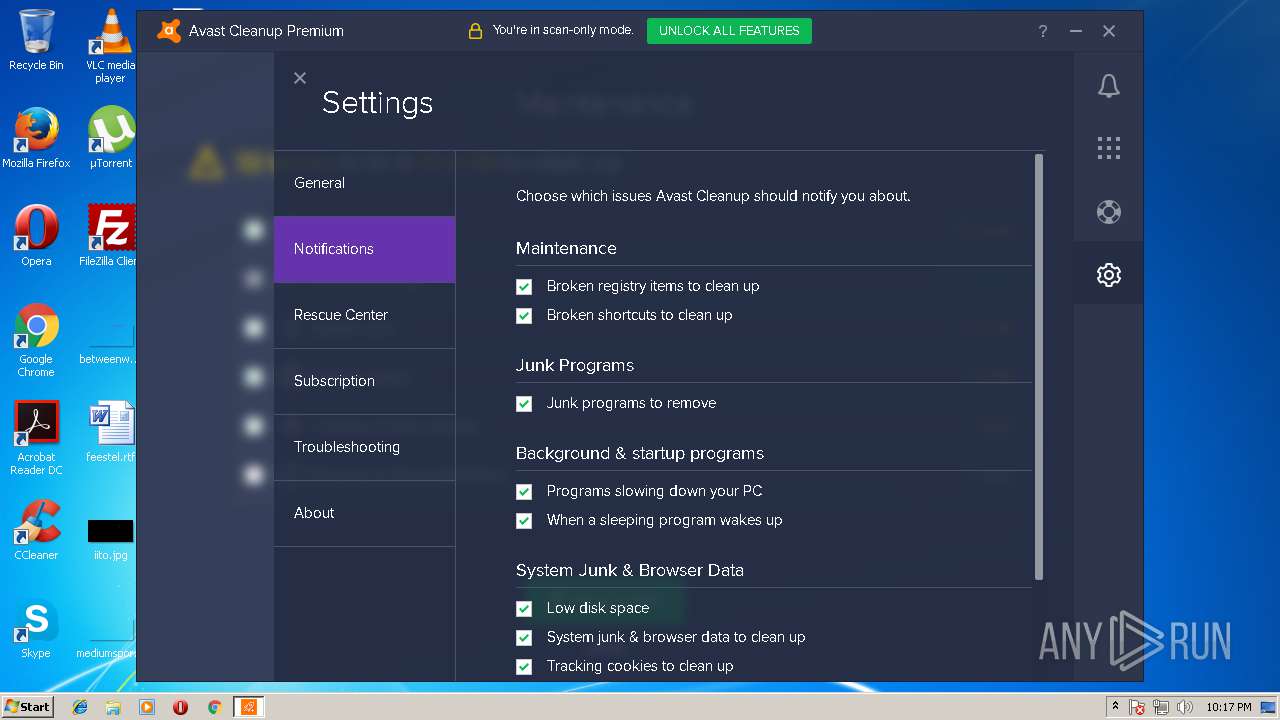Toggle Programs slowing down your PC
Viewport: 1280px width, 720px height.
(x=524, y=492)
